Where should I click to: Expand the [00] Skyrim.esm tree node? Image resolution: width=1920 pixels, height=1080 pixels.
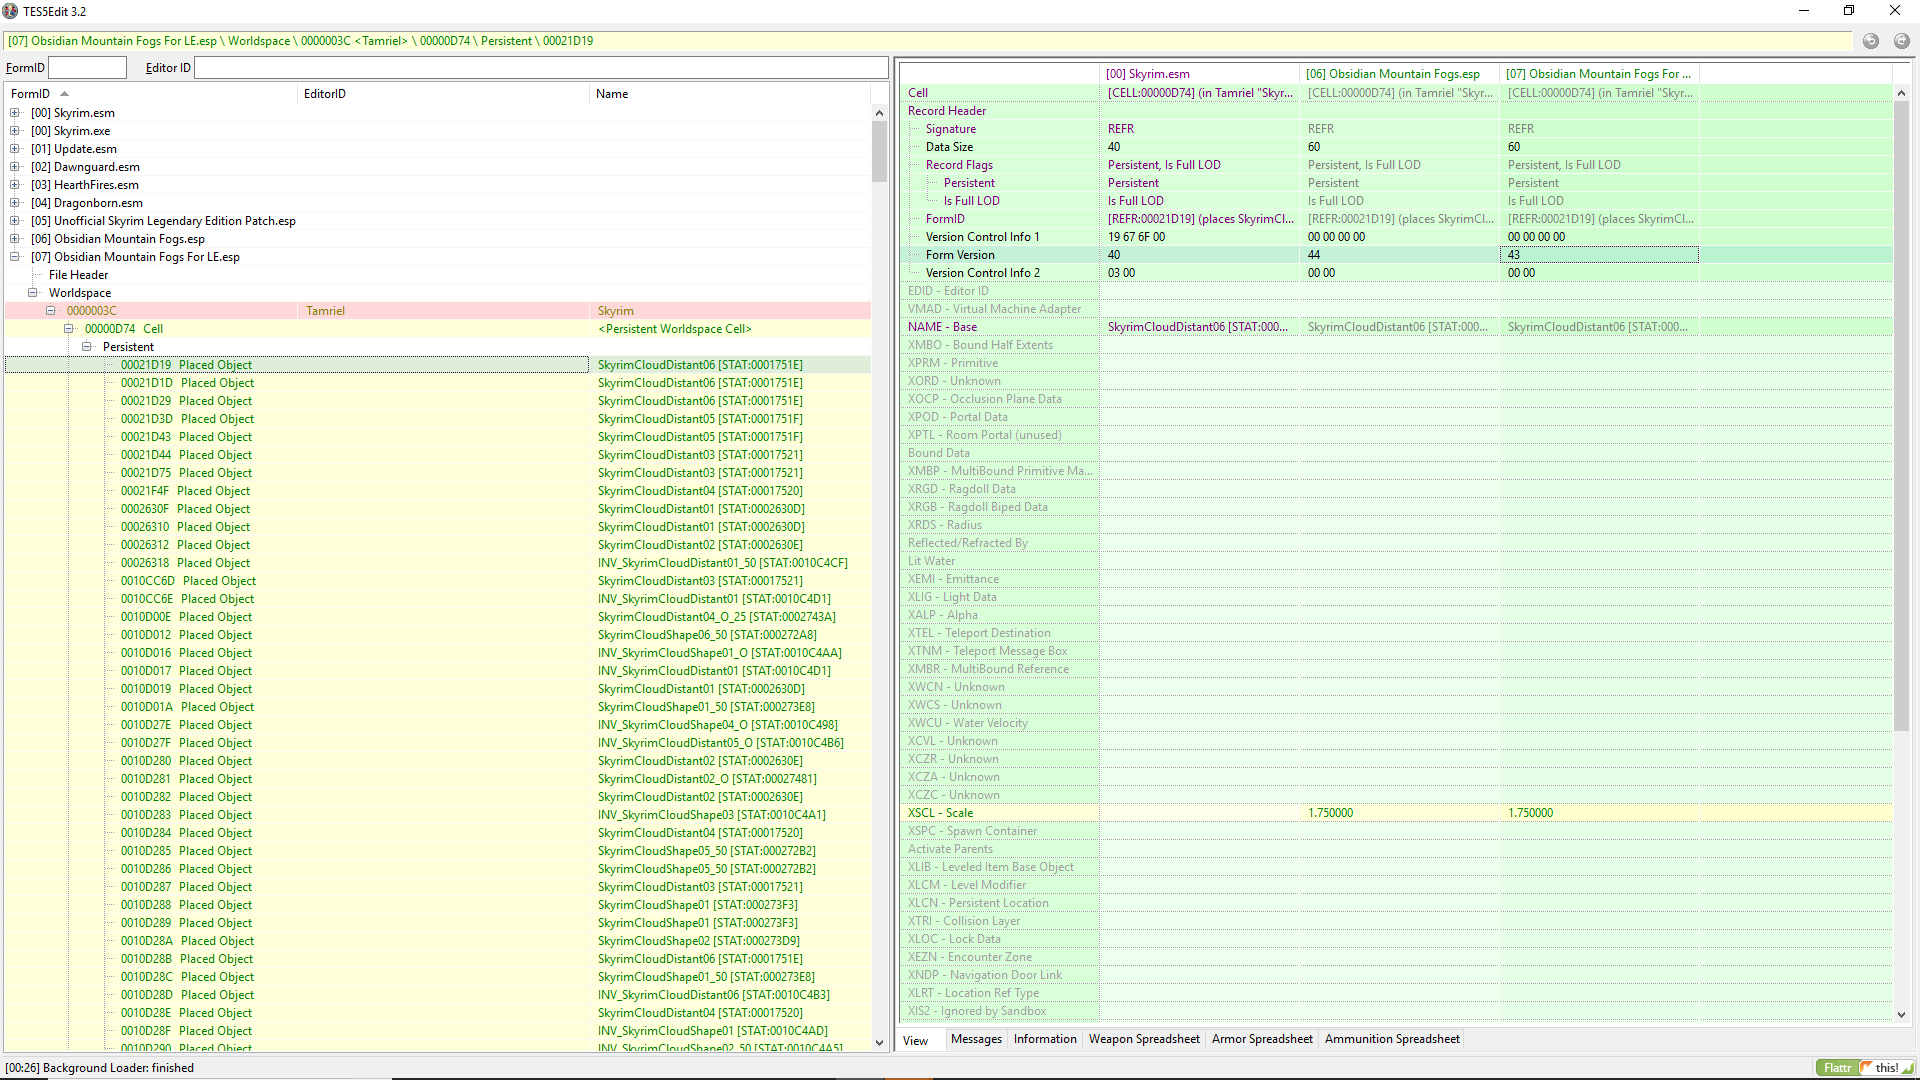click(15, 113)
